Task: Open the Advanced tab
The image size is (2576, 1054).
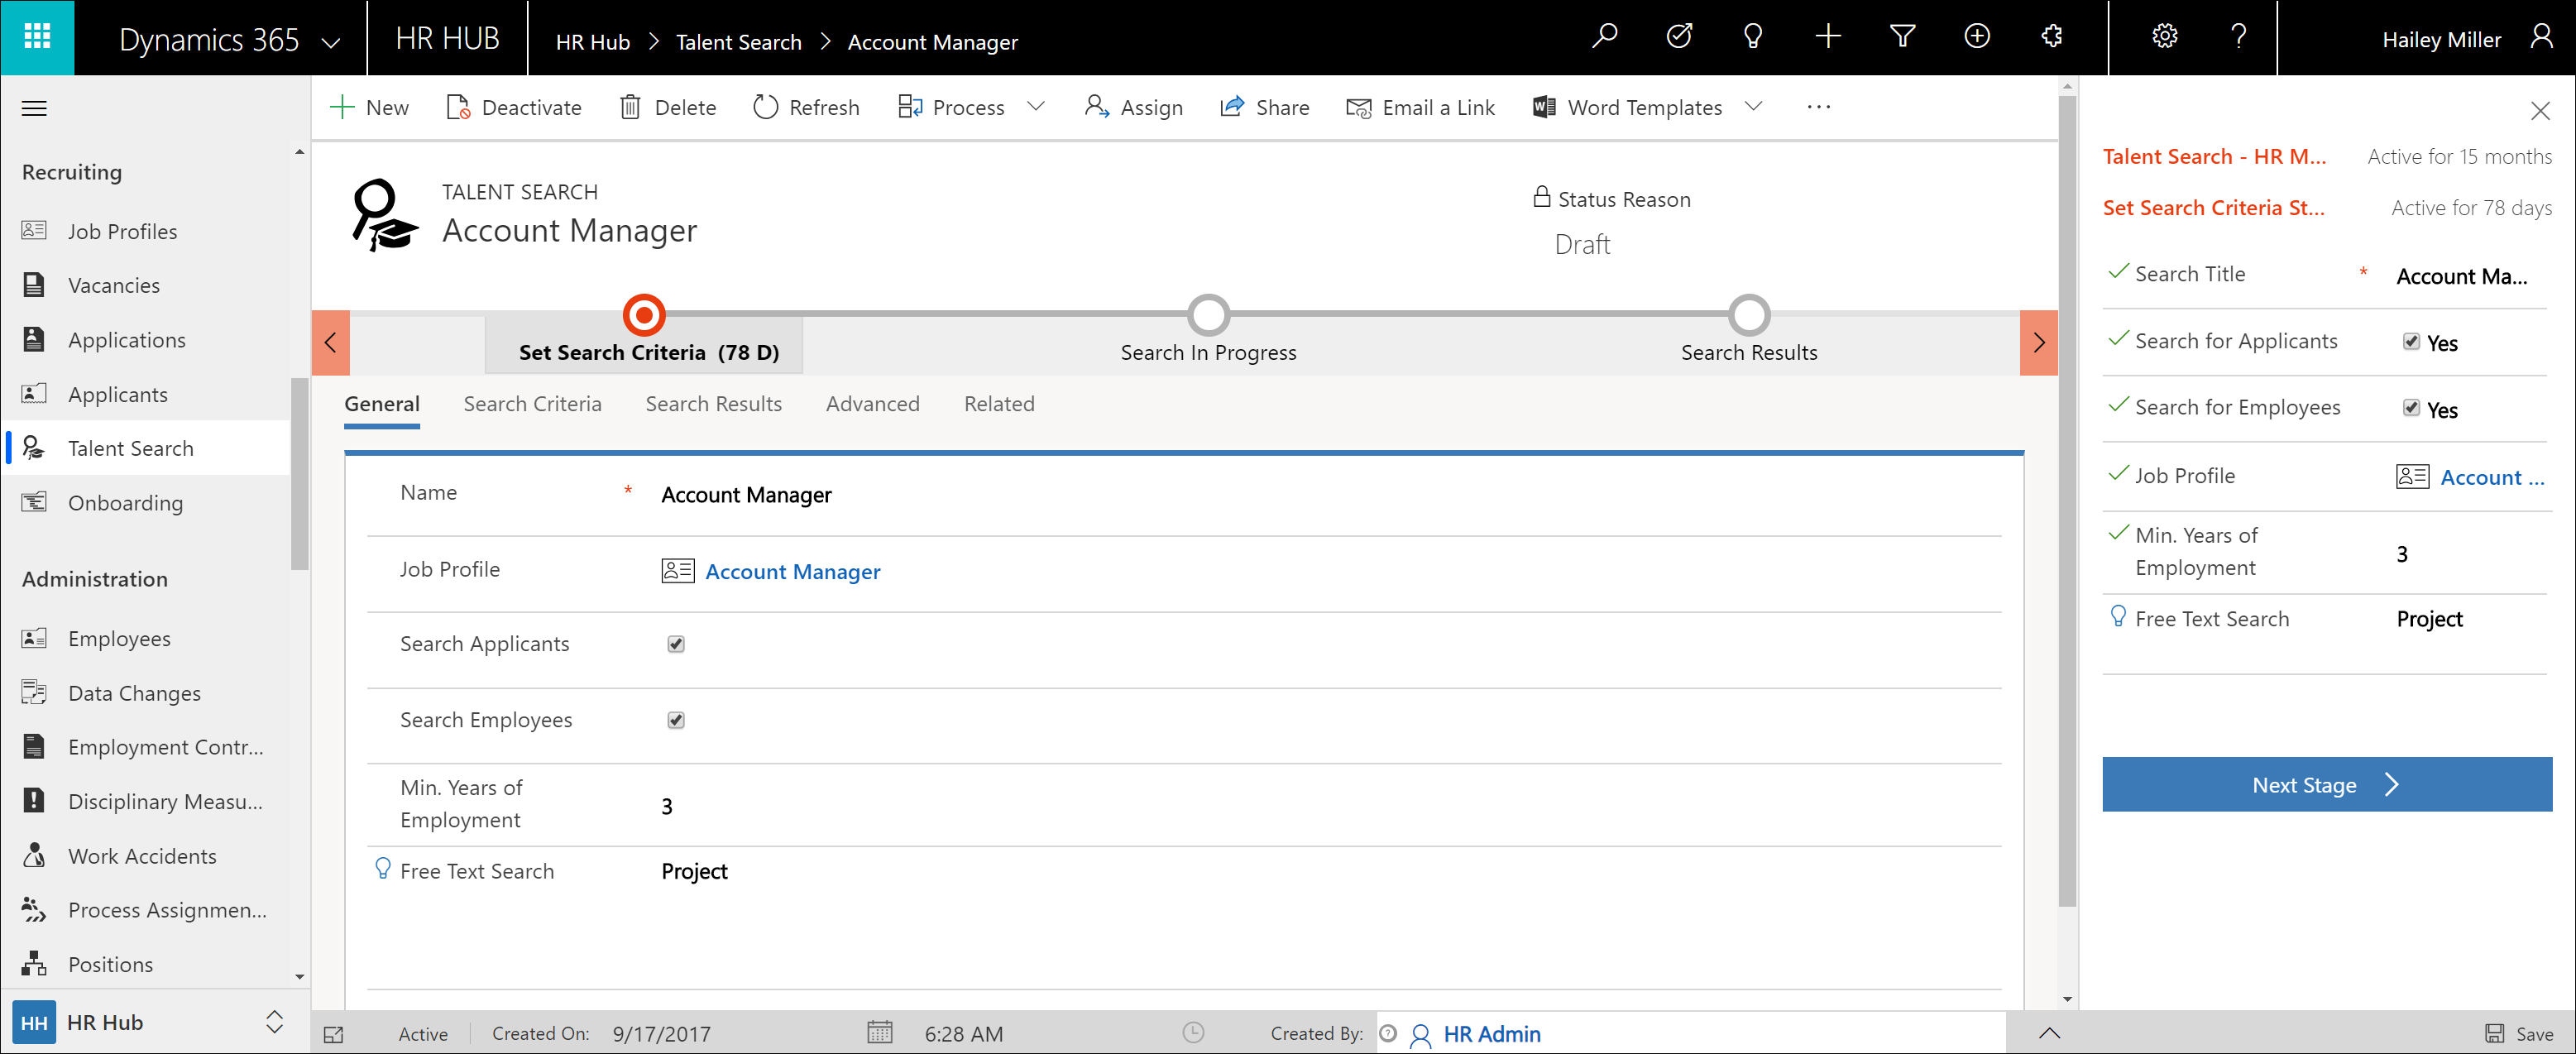Action: [872, 404]
